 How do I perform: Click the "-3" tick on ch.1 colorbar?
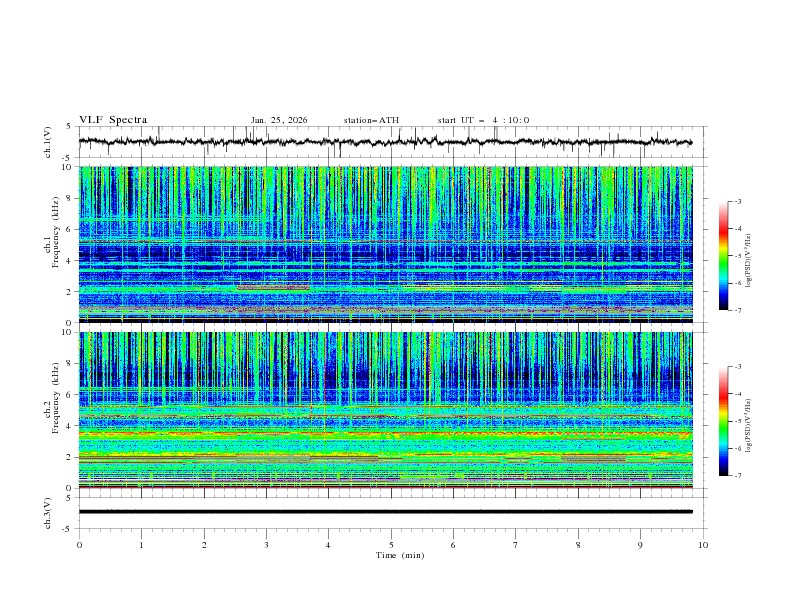tap(737, 201)
